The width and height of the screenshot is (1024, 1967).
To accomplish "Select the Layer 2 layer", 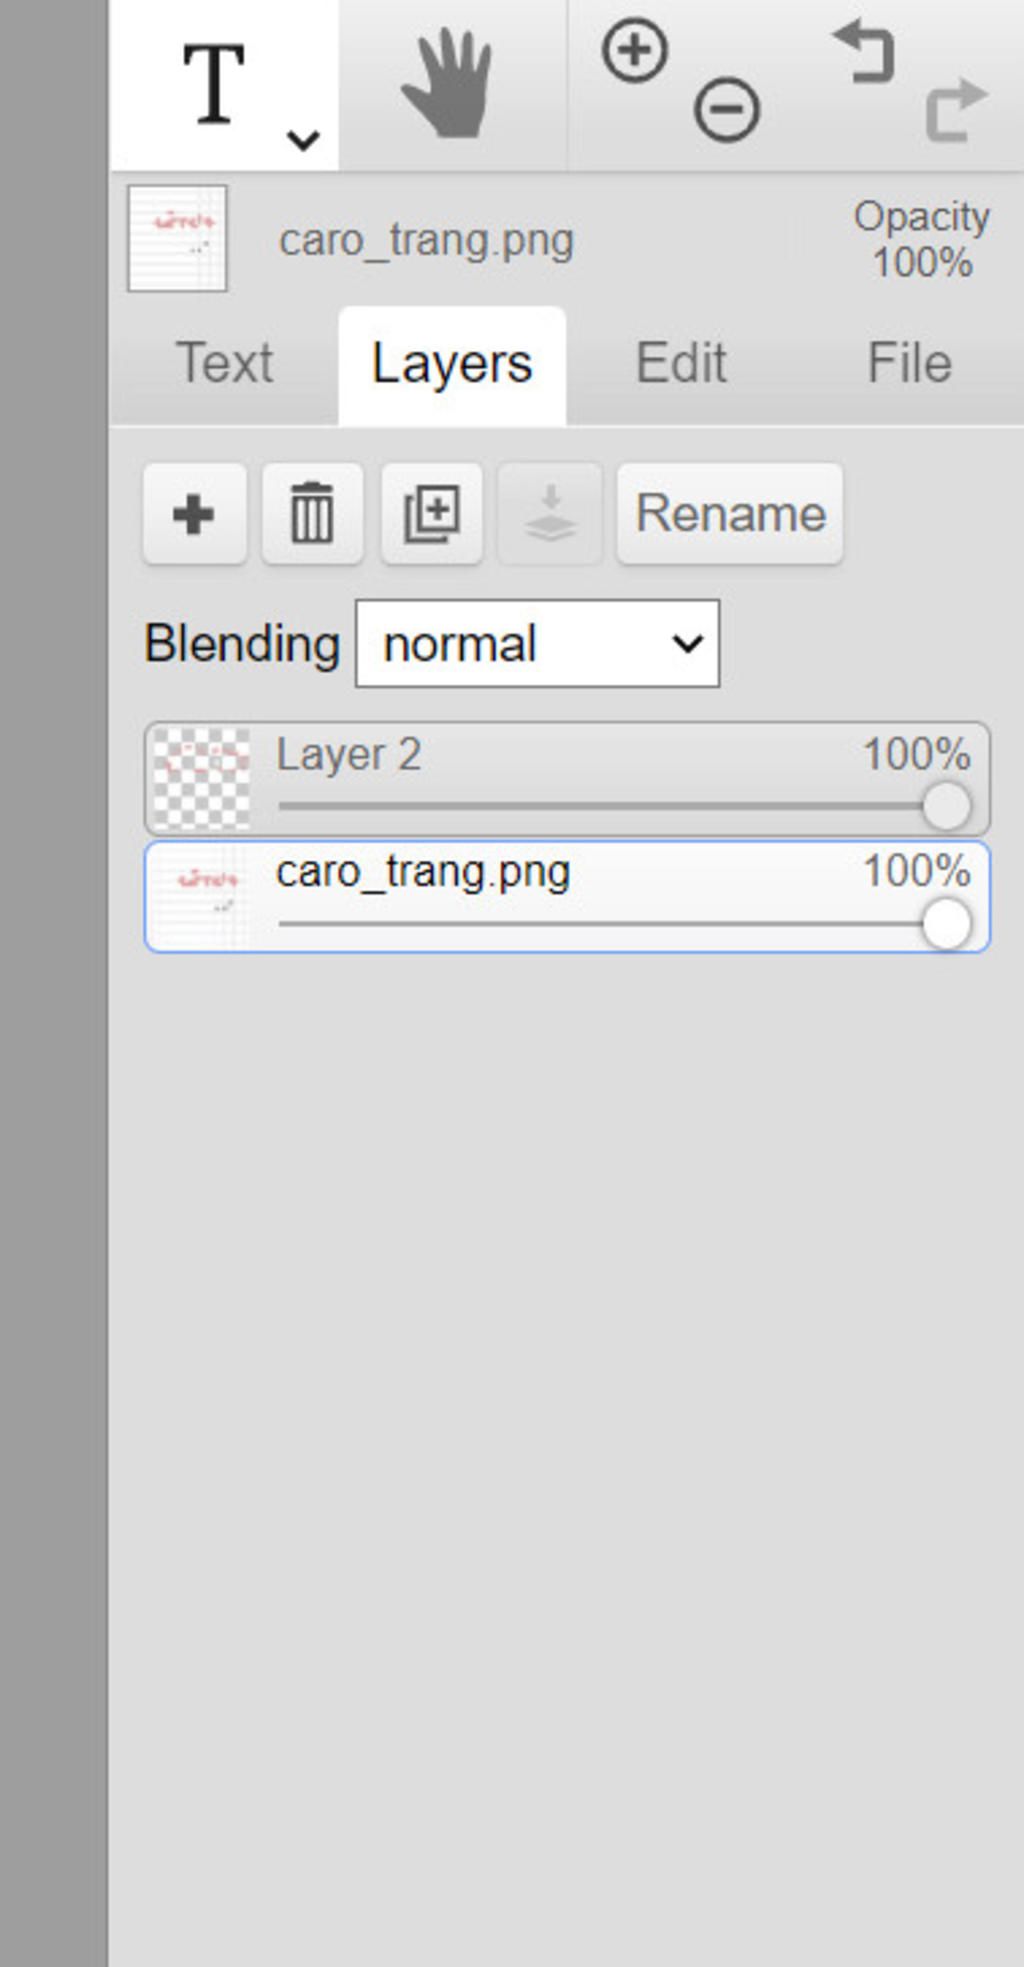I will [567, 778].
